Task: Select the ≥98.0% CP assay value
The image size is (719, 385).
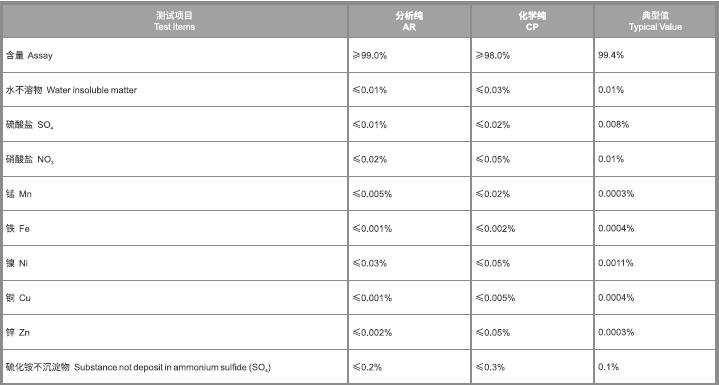Action: pyautogui.click(x=492, y=55)
